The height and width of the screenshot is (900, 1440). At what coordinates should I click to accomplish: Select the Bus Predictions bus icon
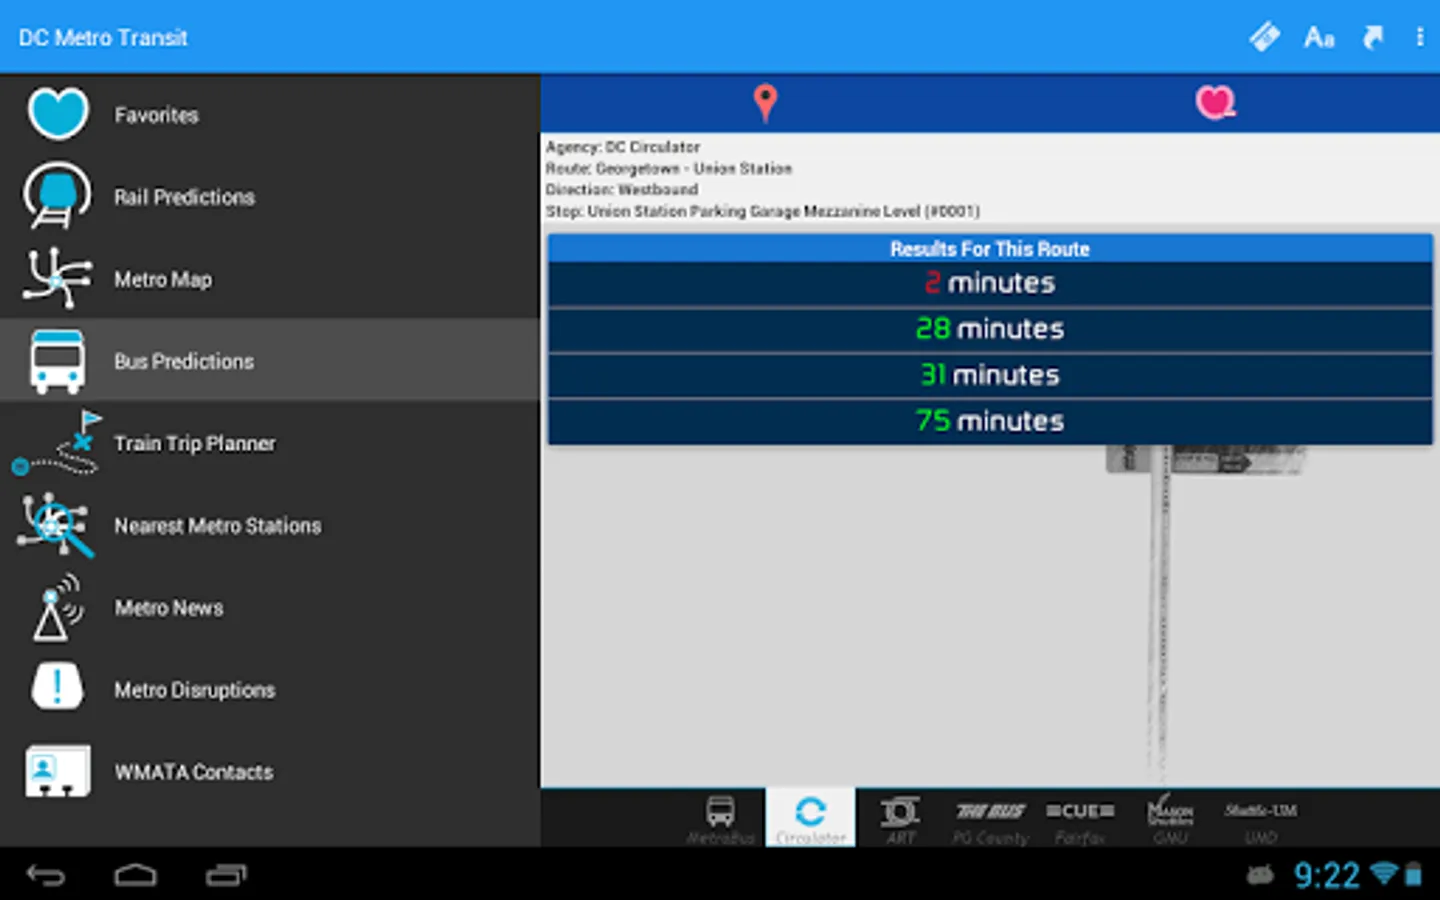pos(57,361)
